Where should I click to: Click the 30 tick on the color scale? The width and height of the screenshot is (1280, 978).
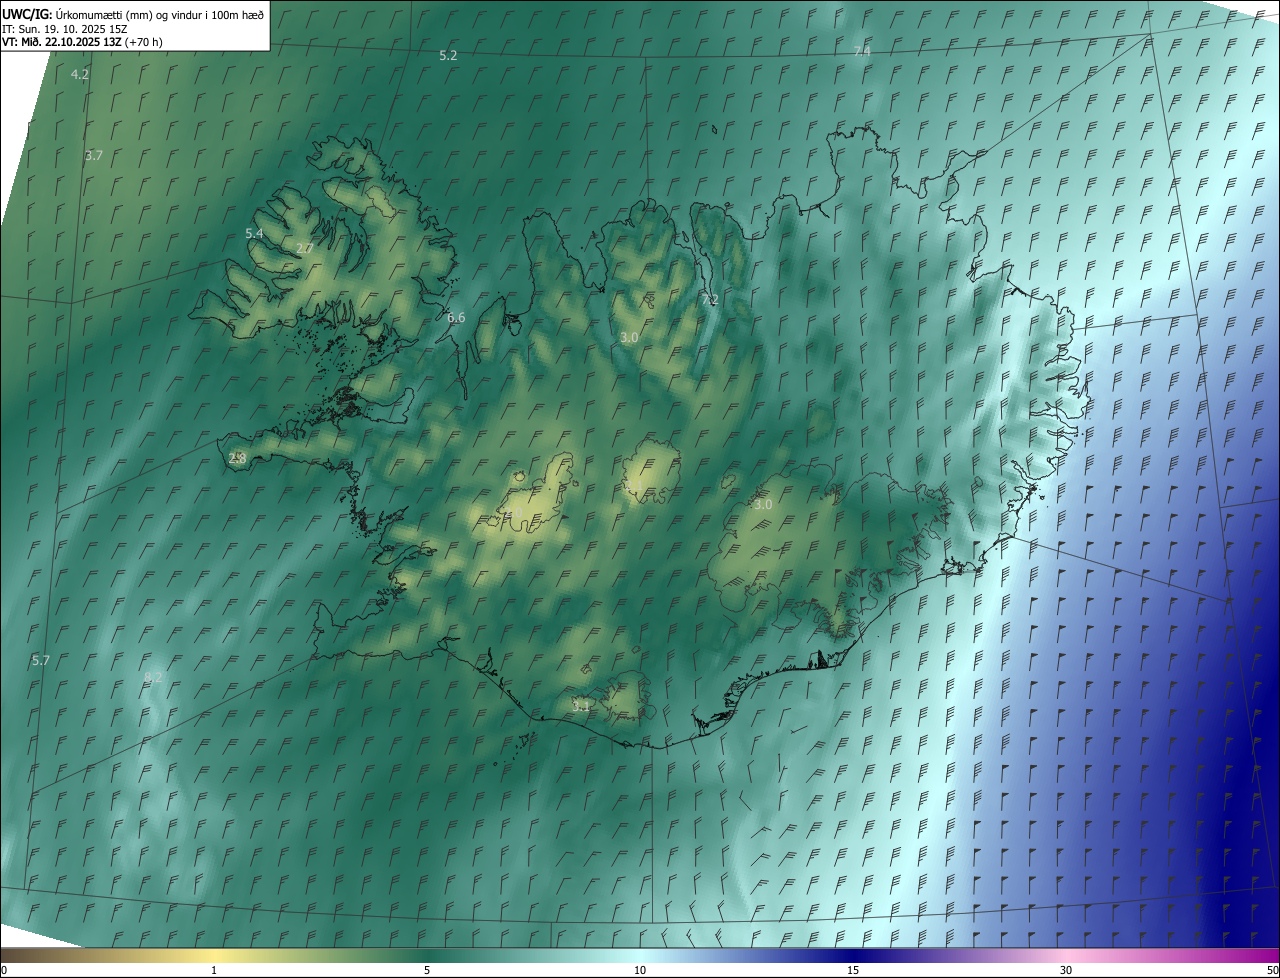pyautogui.click(x=1066, y=970)
